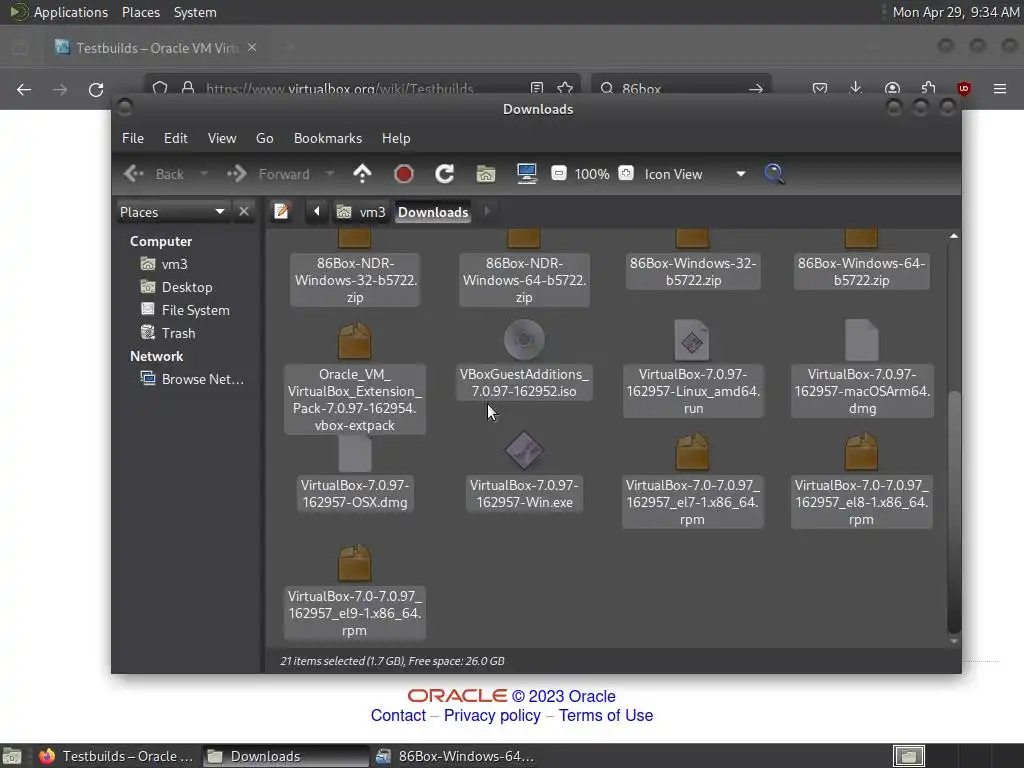This screenshot has height=768, width=1024.
Task: Open Browse Network in the sidebar
Action: coord(202,379)
